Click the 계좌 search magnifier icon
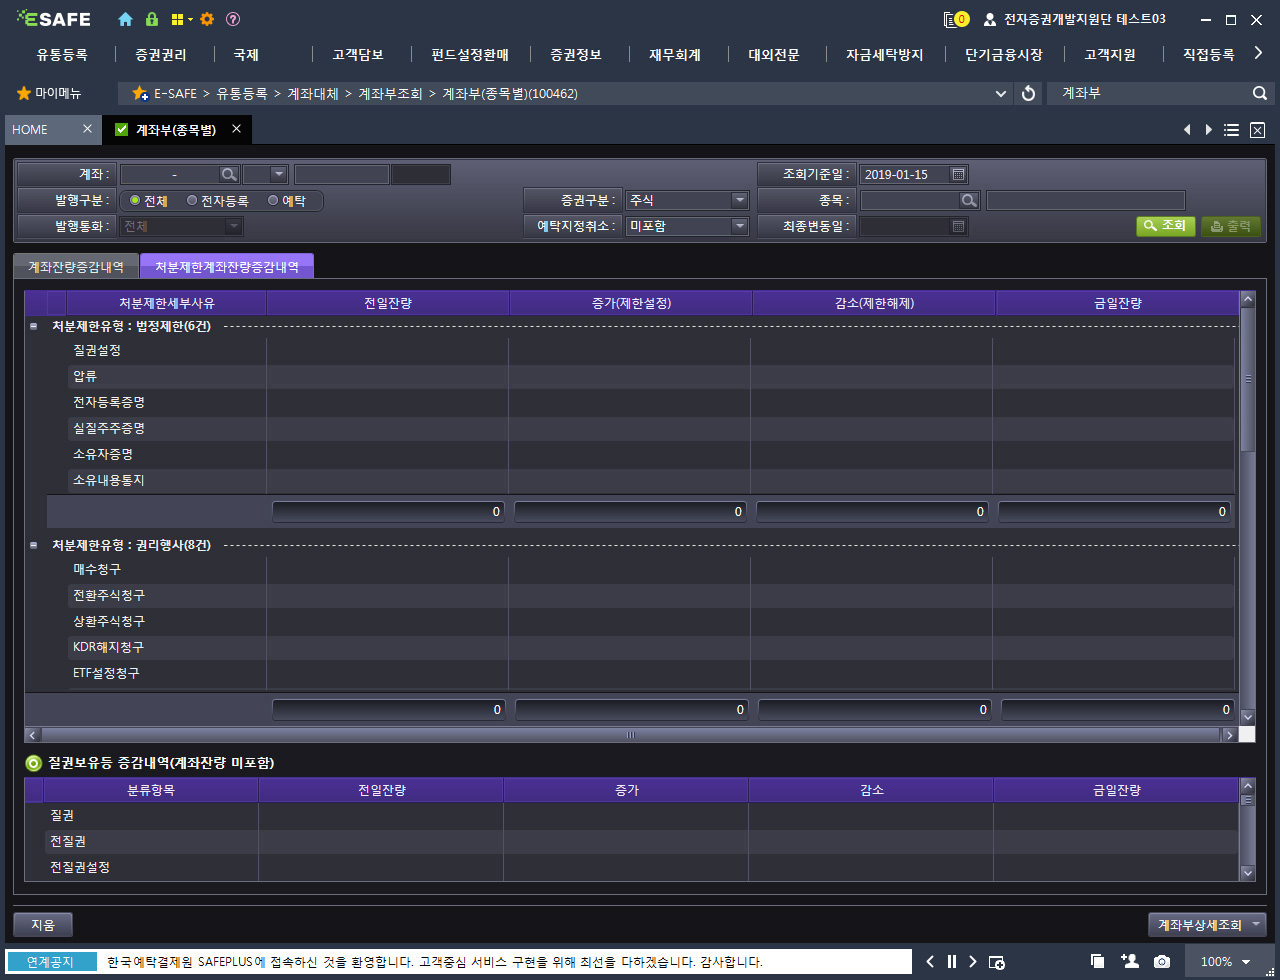 point(229,174)
